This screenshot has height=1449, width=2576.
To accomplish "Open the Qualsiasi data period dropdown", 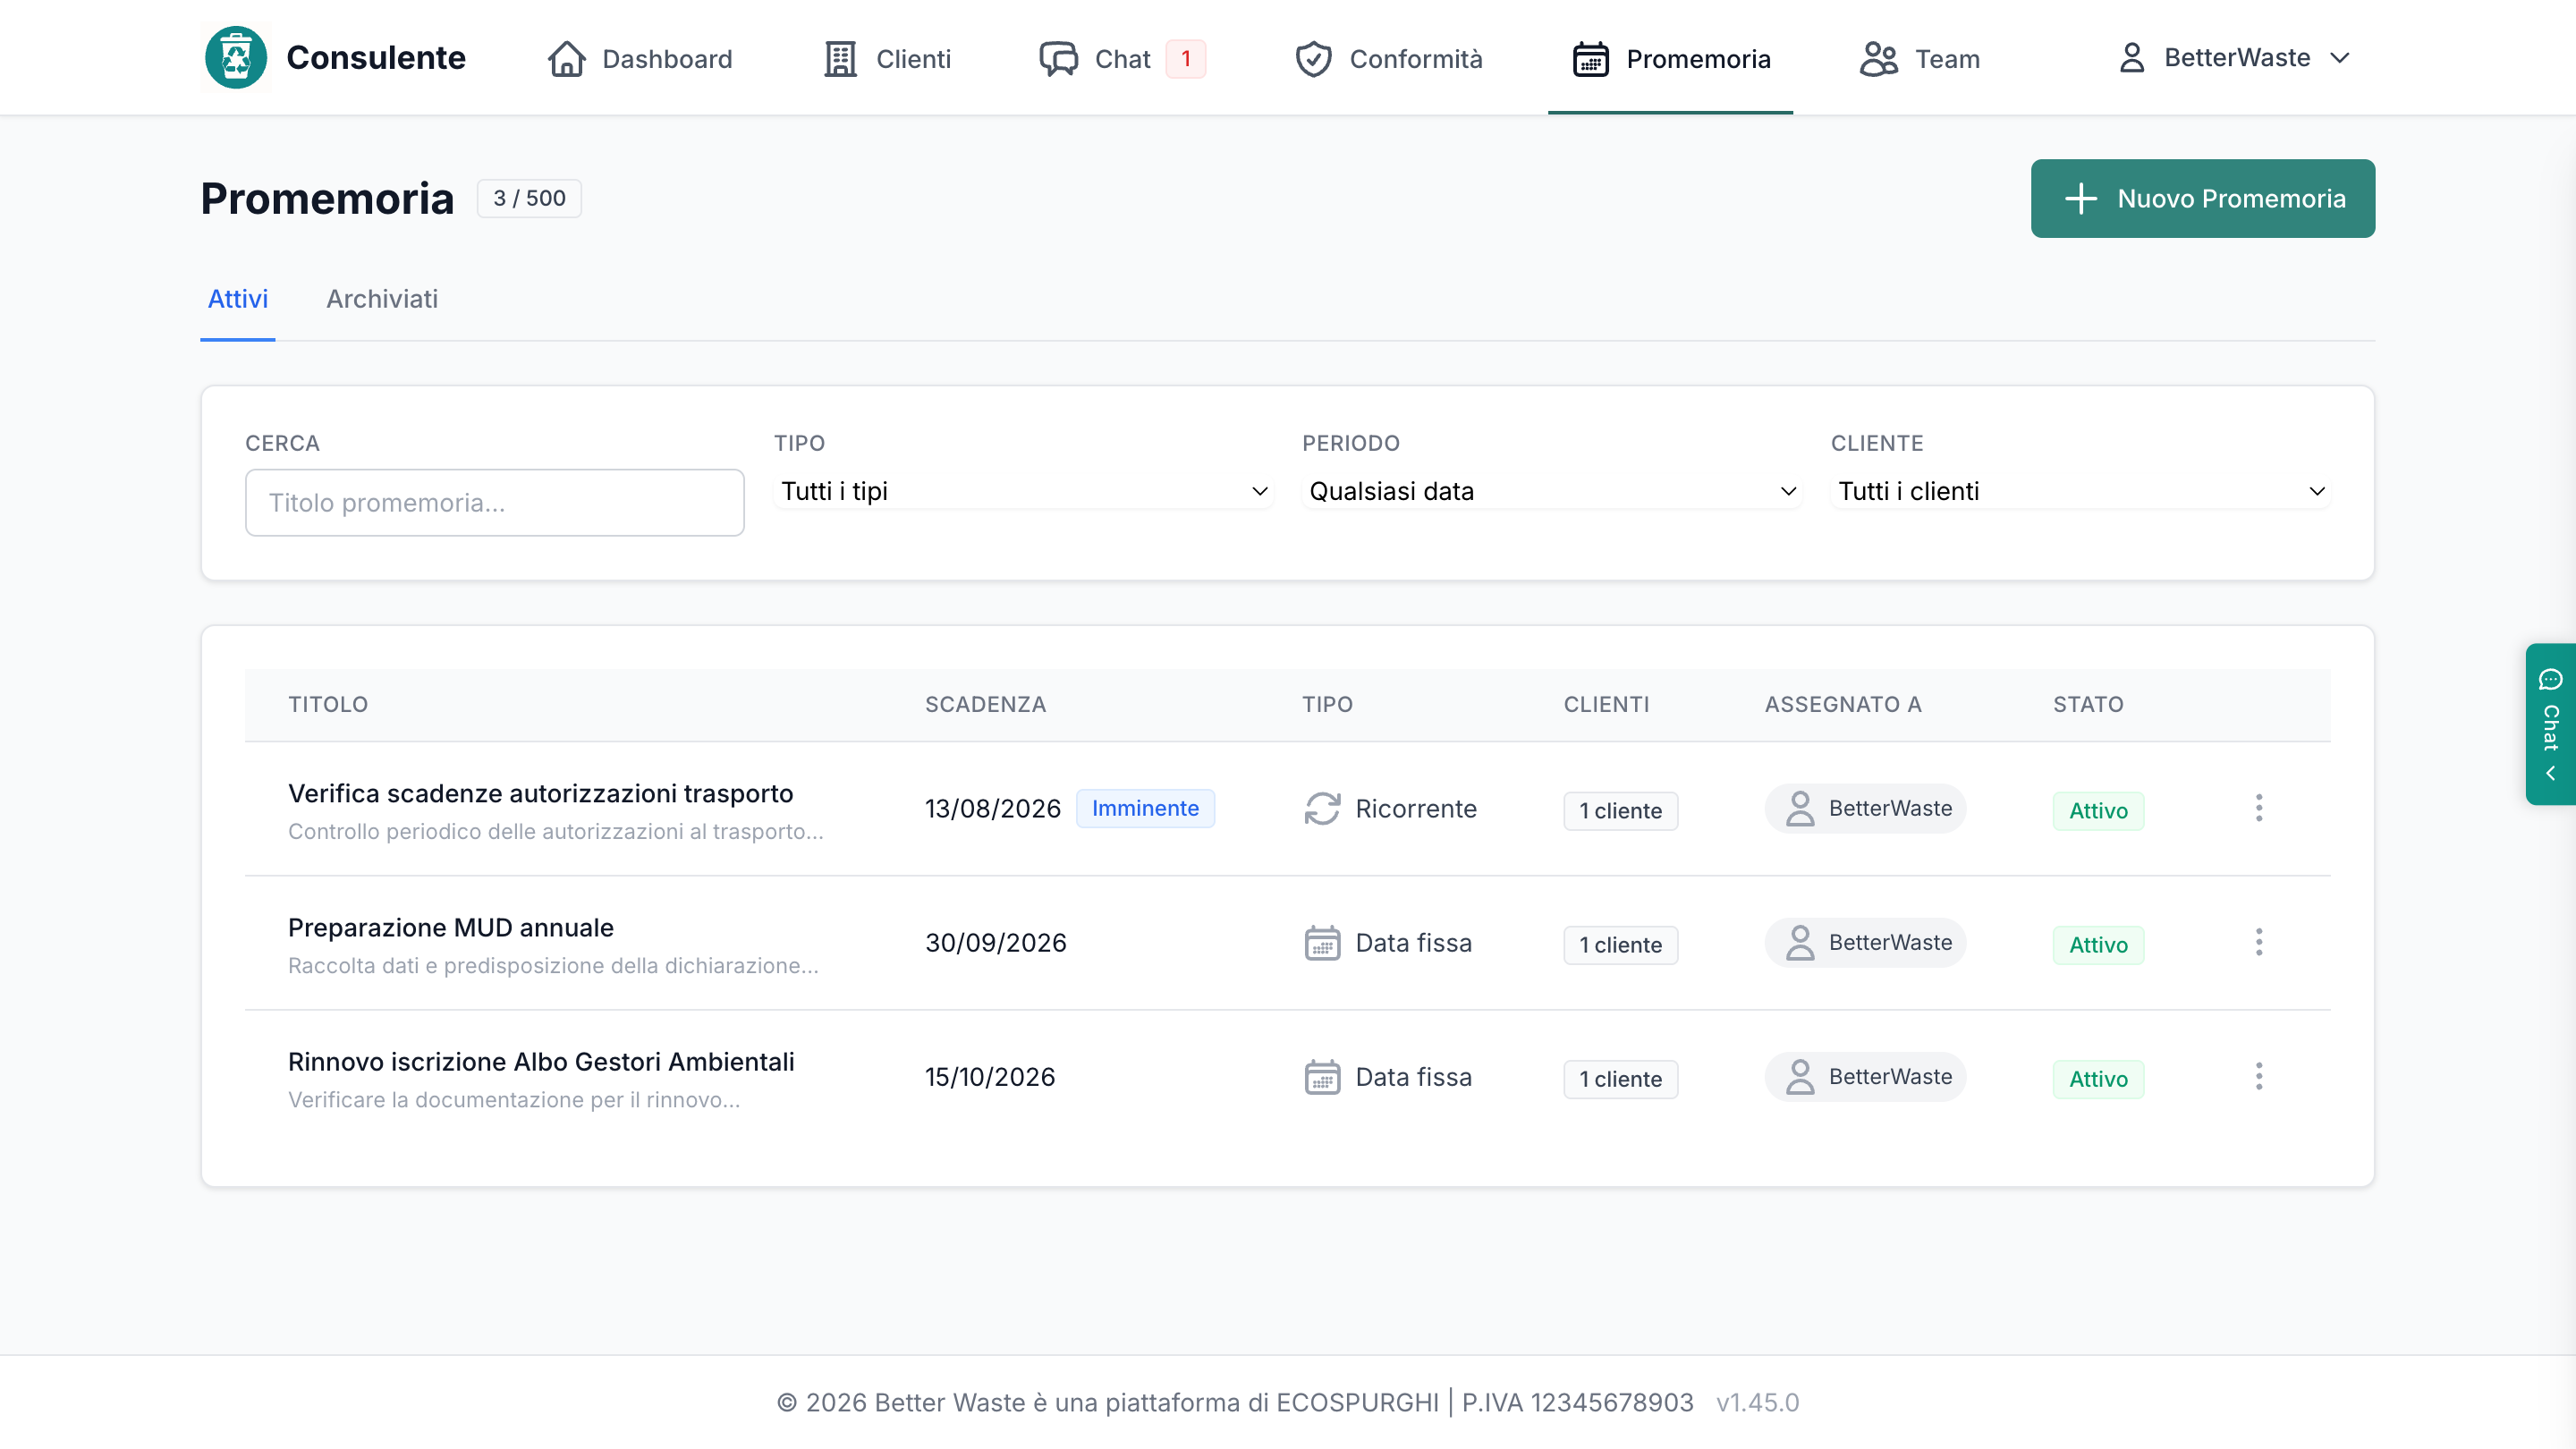I will (x=1551, y=491).
